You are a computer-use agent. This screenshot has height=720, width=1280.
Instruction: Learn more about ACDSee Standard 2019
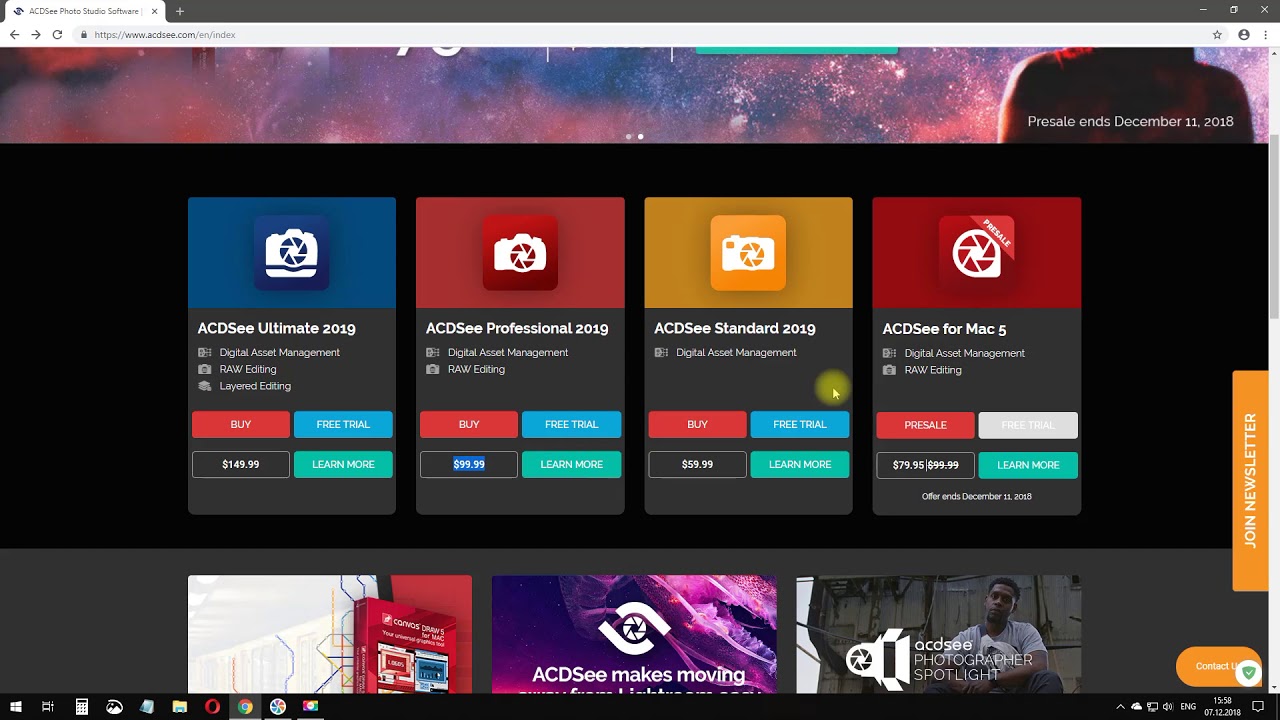click(799, 464)
